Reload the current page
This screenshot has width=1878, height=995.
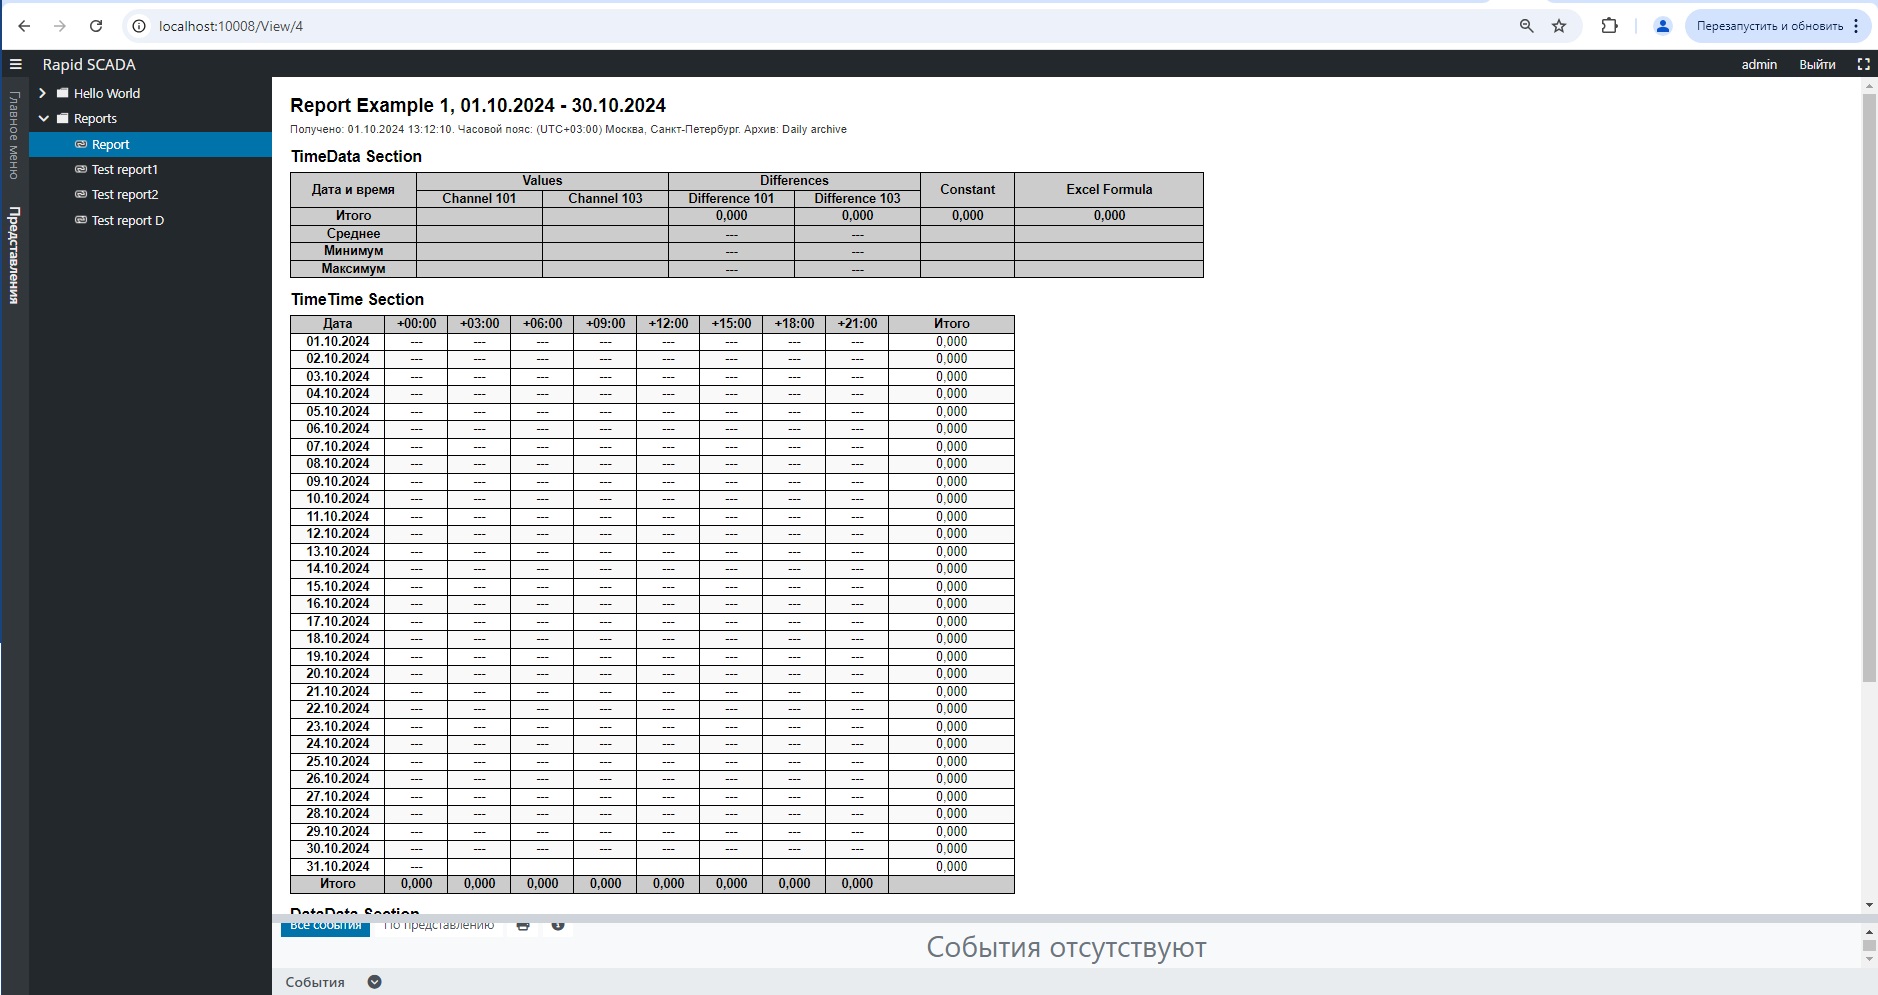coord(96,26)
